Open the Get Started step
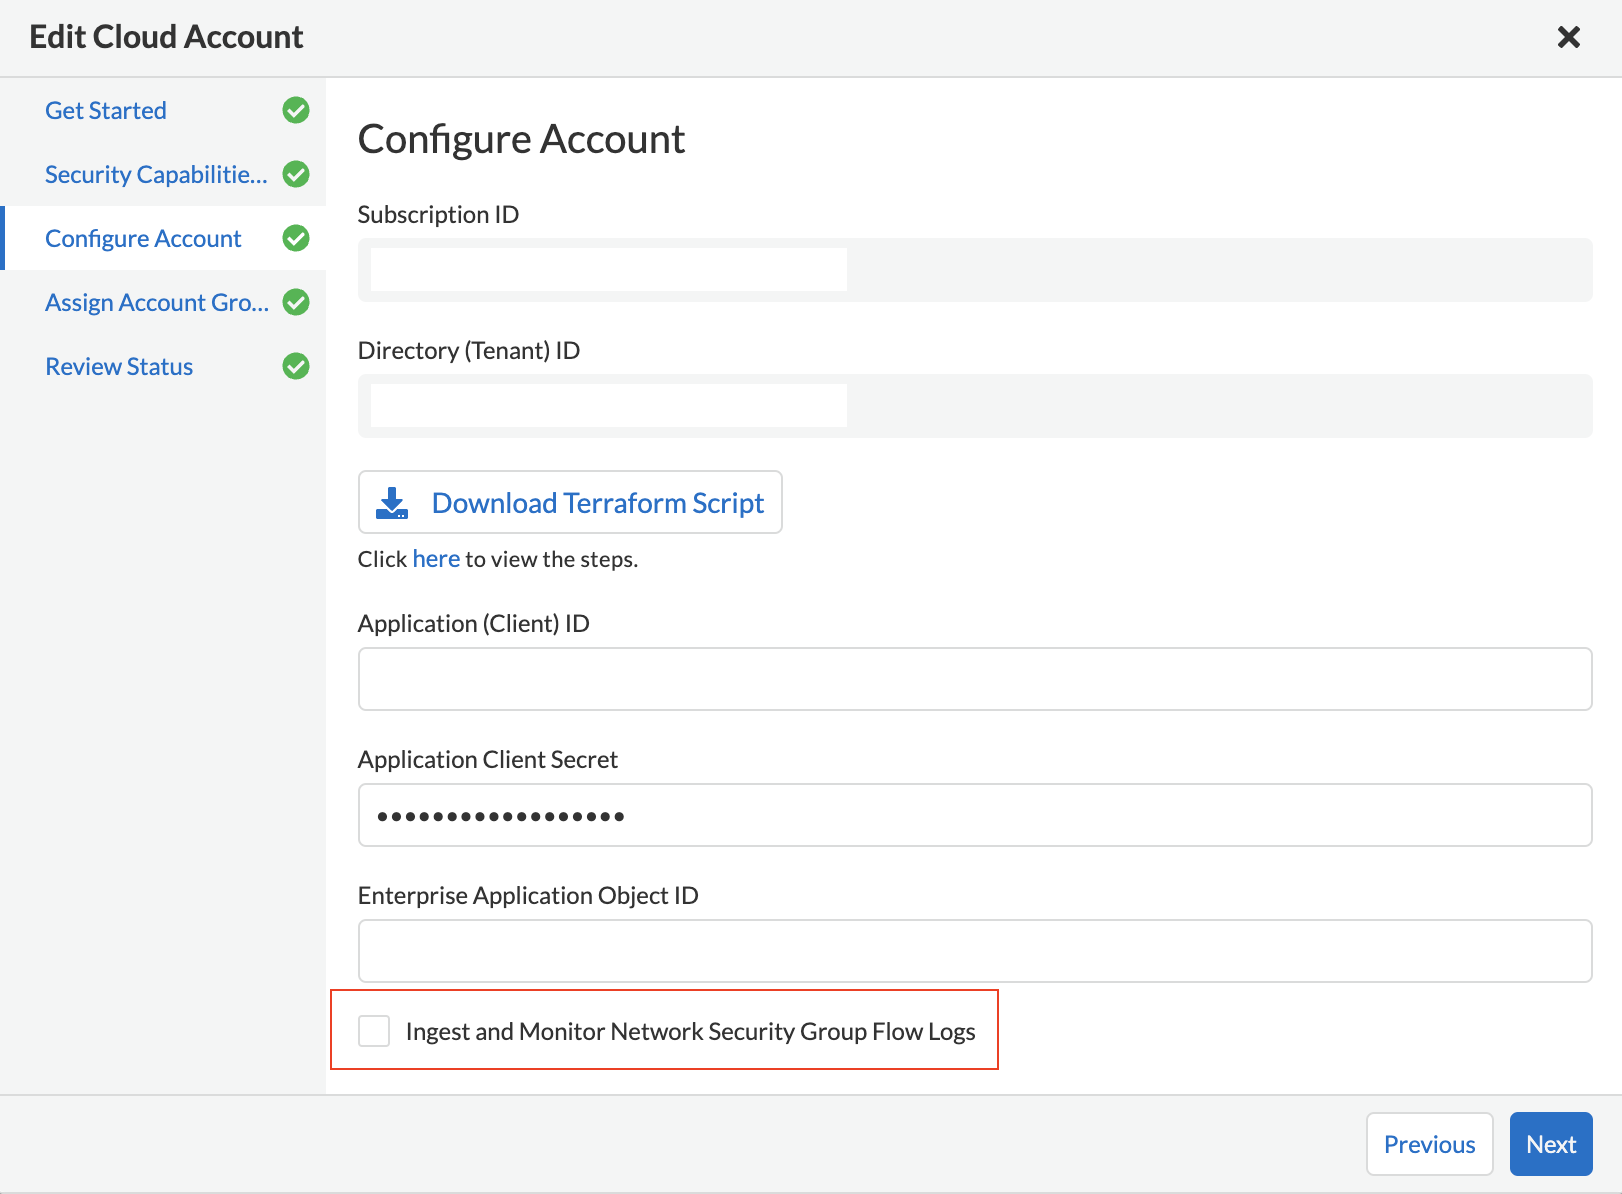The width and height of the screenshot is (1622, 1194). pyautogui.click(x=106, y=111)
